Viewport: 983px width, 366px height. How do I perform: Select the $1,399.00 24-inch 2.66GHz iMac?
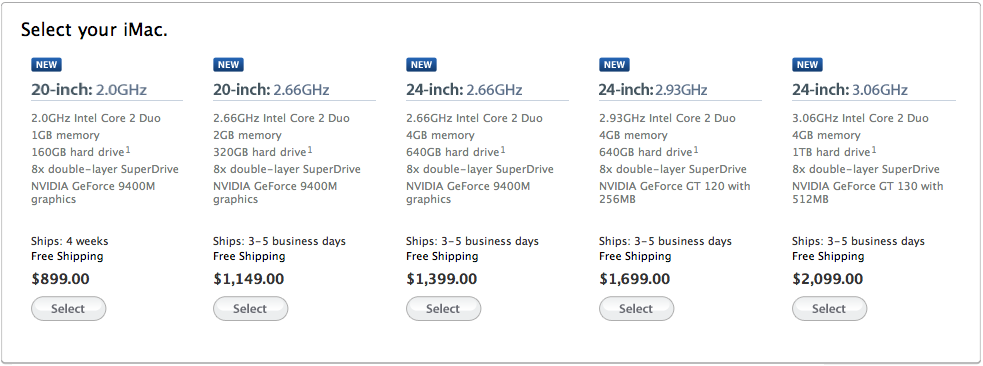(443, 308)
